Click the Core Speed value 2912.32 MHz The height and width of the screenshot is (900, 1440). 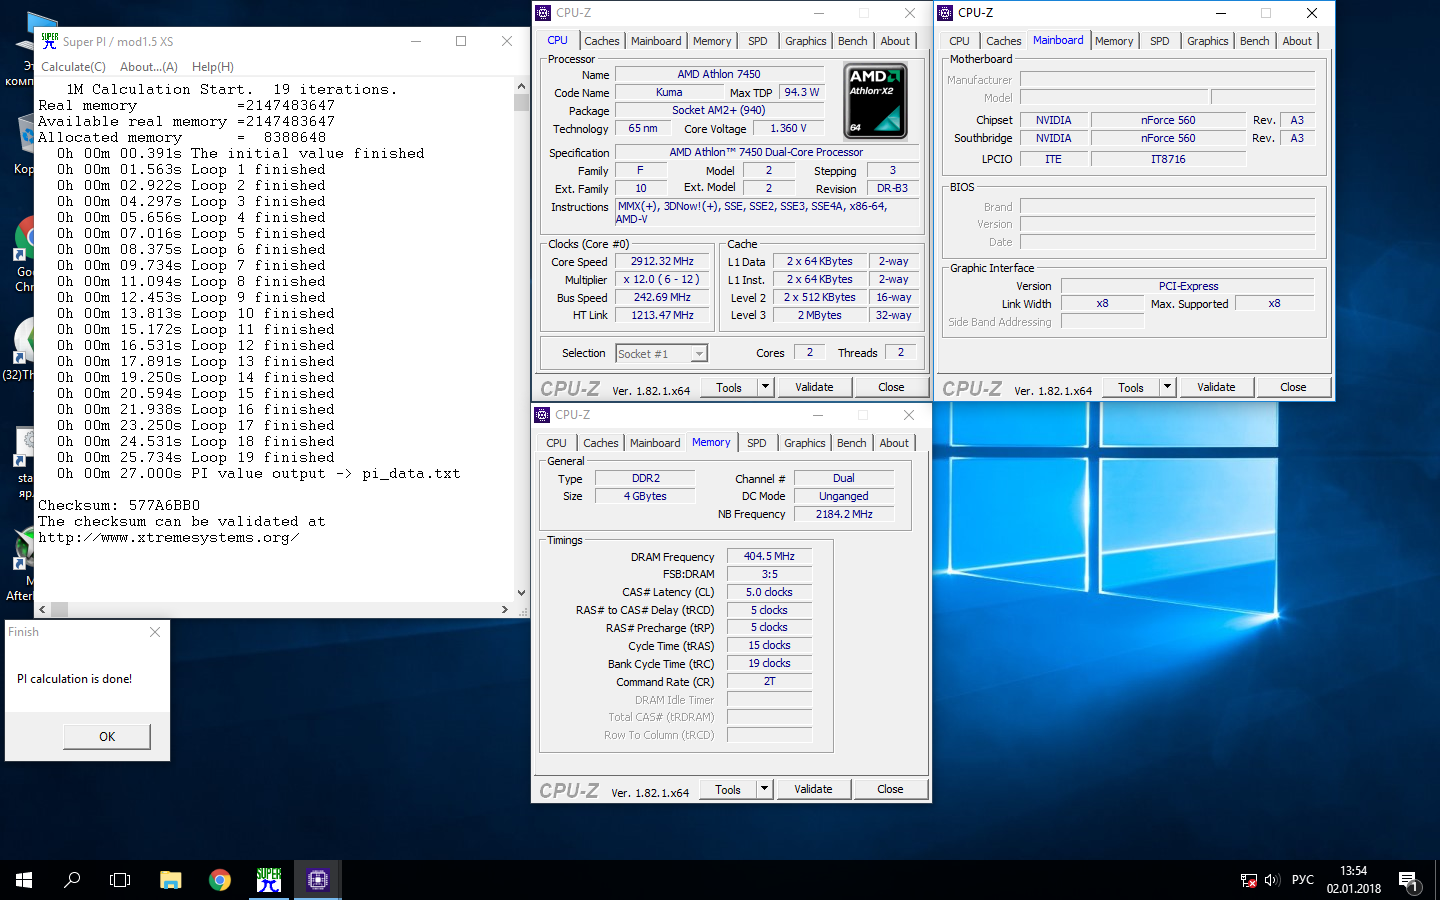[x=662, y=261]
